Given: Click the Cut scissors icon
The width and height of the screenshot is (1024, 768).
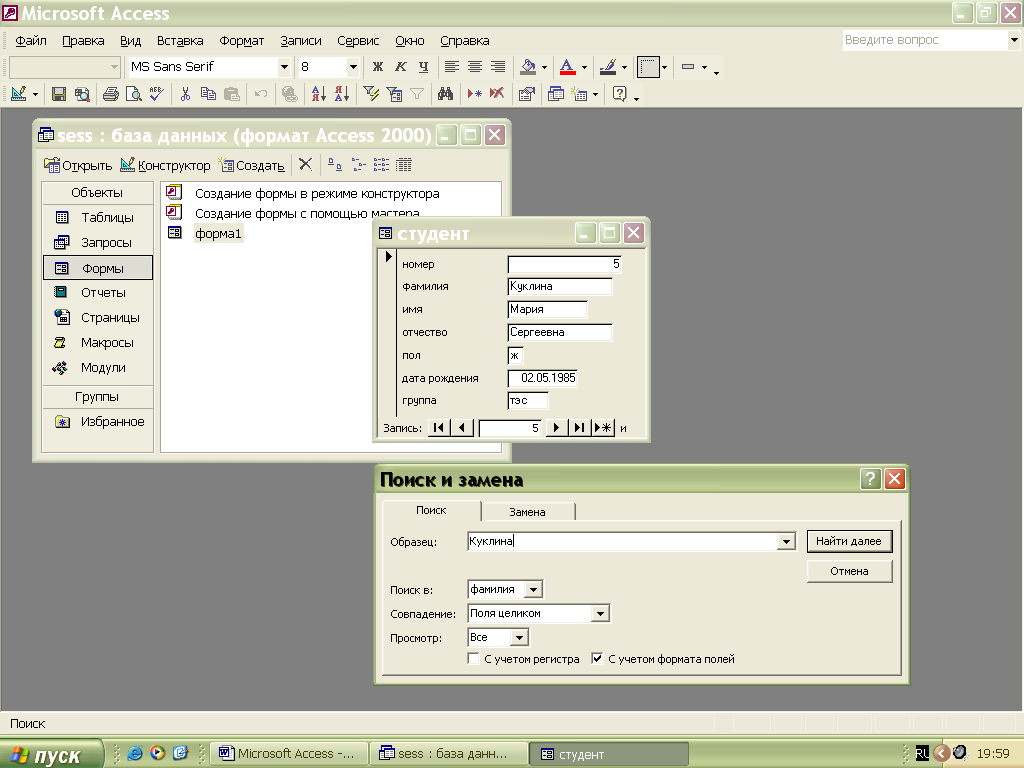Looking at the screenshot, I should (185, 95).
